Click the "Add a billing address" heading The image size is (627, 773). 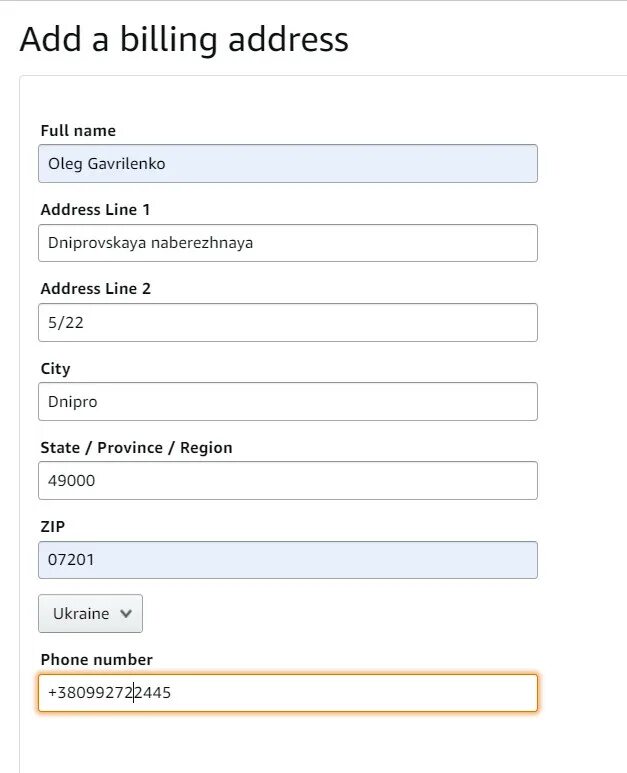point(184,39)
